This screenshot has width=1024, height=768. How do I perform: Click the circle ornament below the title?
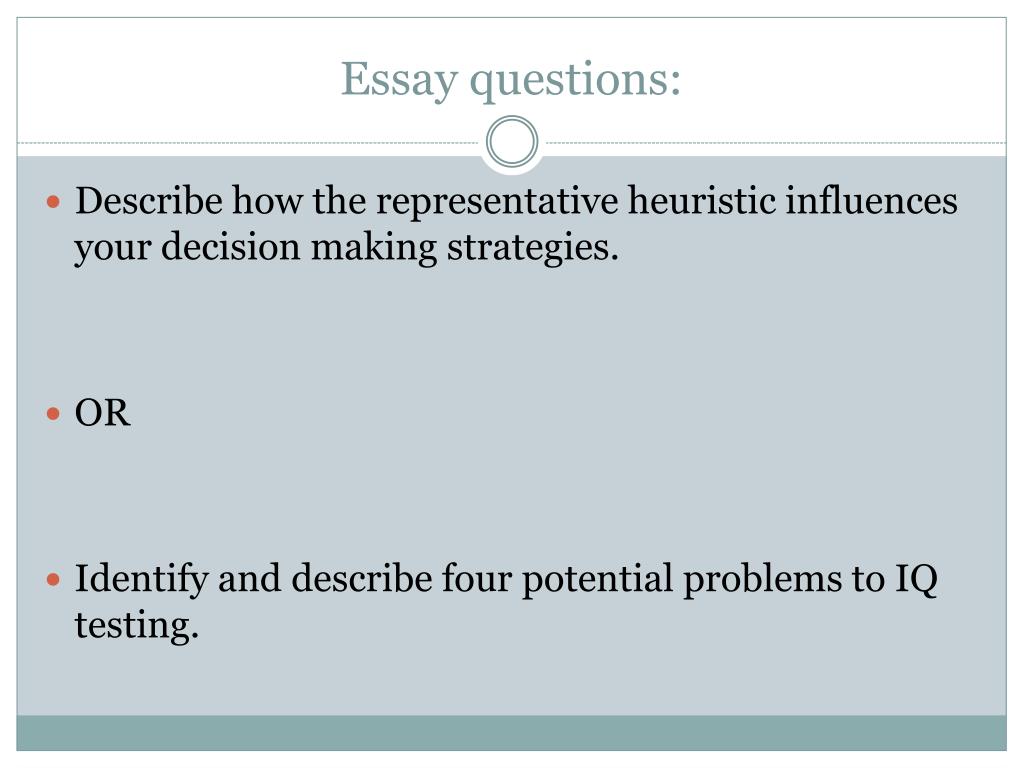[512, 141]
